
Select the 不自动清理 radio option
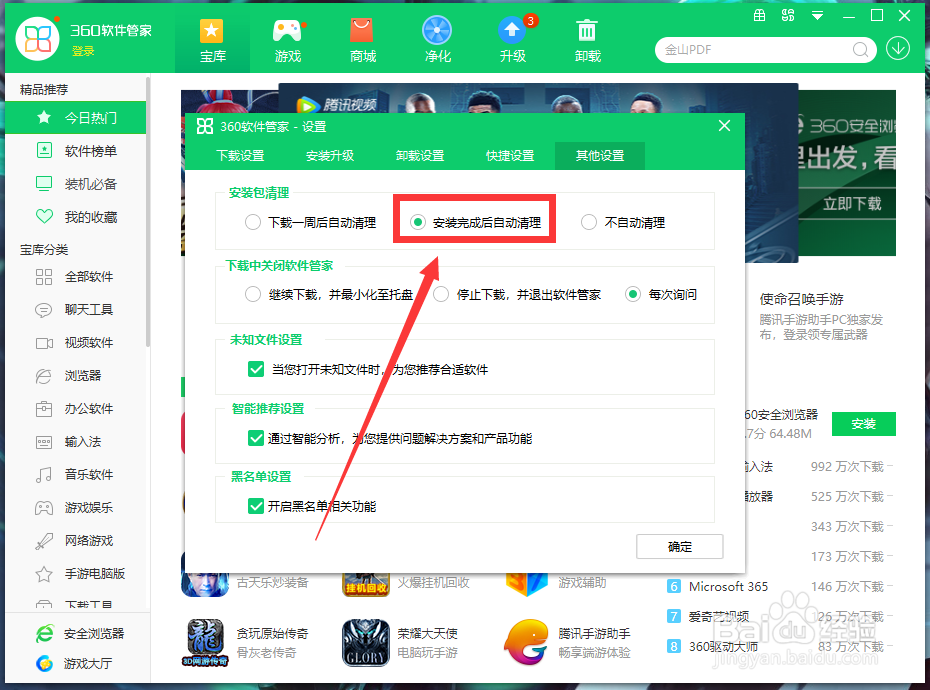click(x=590, y=222)
